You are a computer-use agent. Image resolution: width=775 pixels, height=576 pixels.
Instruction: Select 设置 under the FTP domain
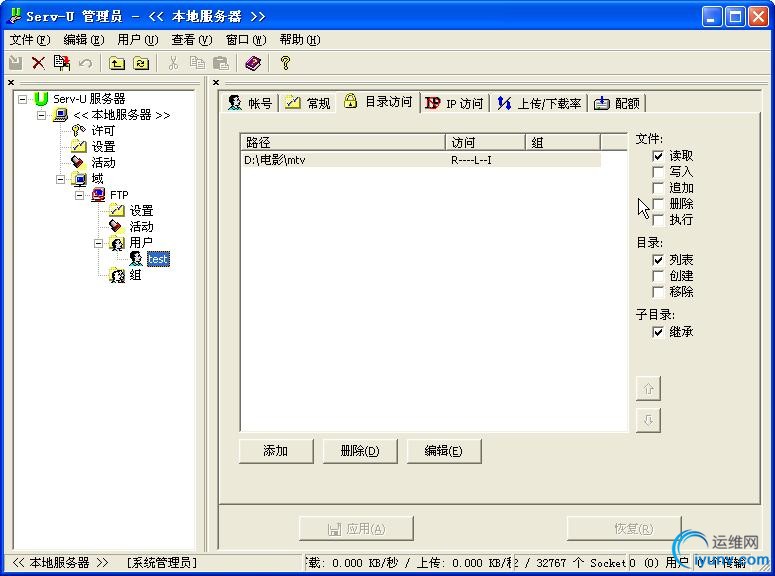click(141, 211)
